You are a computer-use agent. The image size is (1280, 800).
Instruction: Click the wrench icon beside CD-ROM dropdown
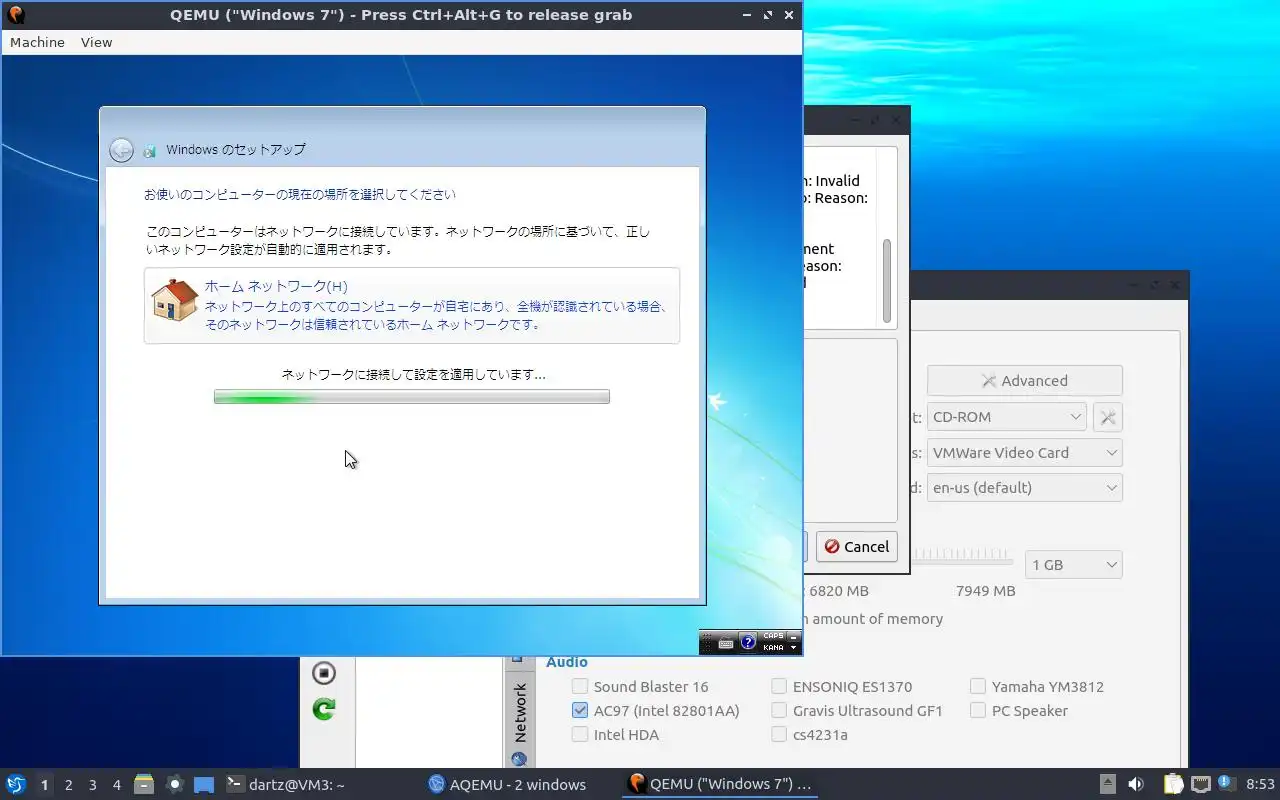pos(1108,417)
